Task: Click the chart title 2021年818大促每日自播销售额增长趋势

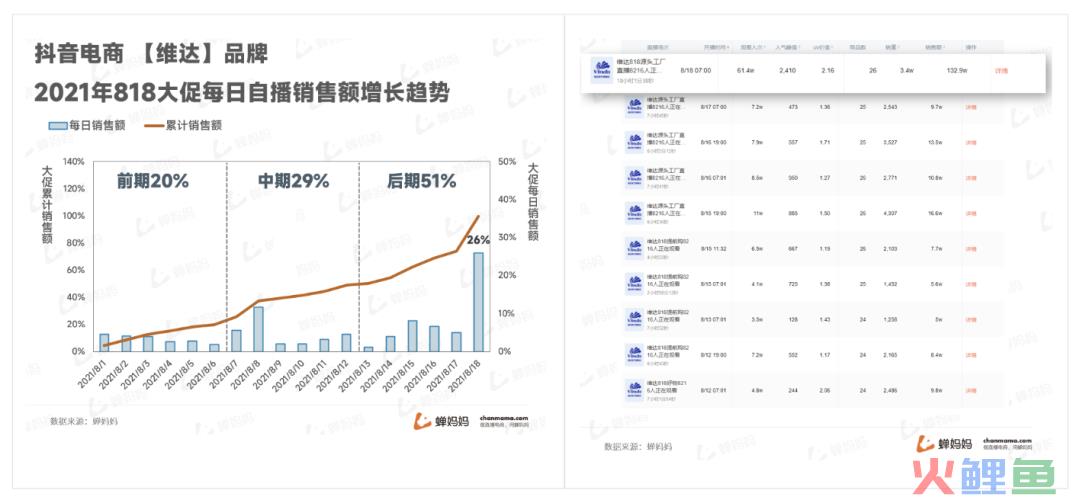Action: [242, 92]
